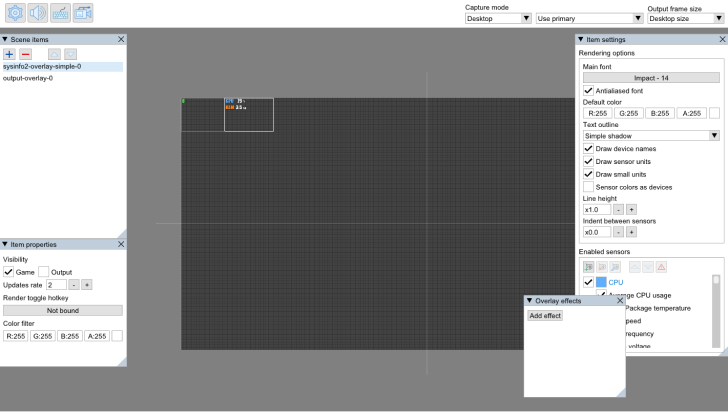Collapse the Scene items panel
The height and width of the screenshot is (412, 728).
pyautogui.click(x=5, y=39)
